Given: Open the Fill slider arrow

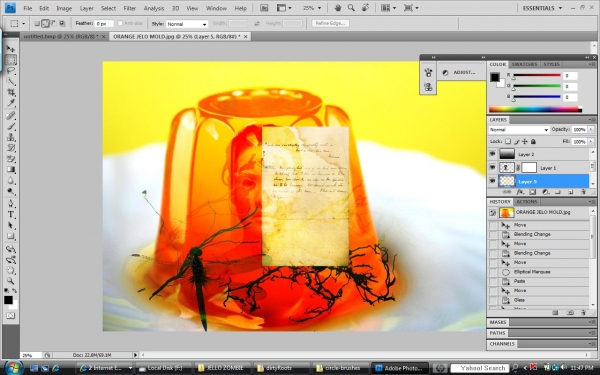Looking at the screenshot, I should pos(591,142).
